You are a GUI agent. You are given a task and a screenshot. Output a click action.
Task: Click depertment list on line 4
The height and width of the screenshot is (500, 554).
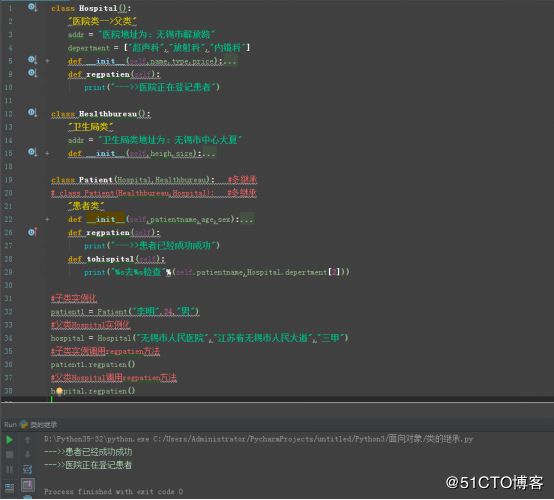[x=159, y=48]
